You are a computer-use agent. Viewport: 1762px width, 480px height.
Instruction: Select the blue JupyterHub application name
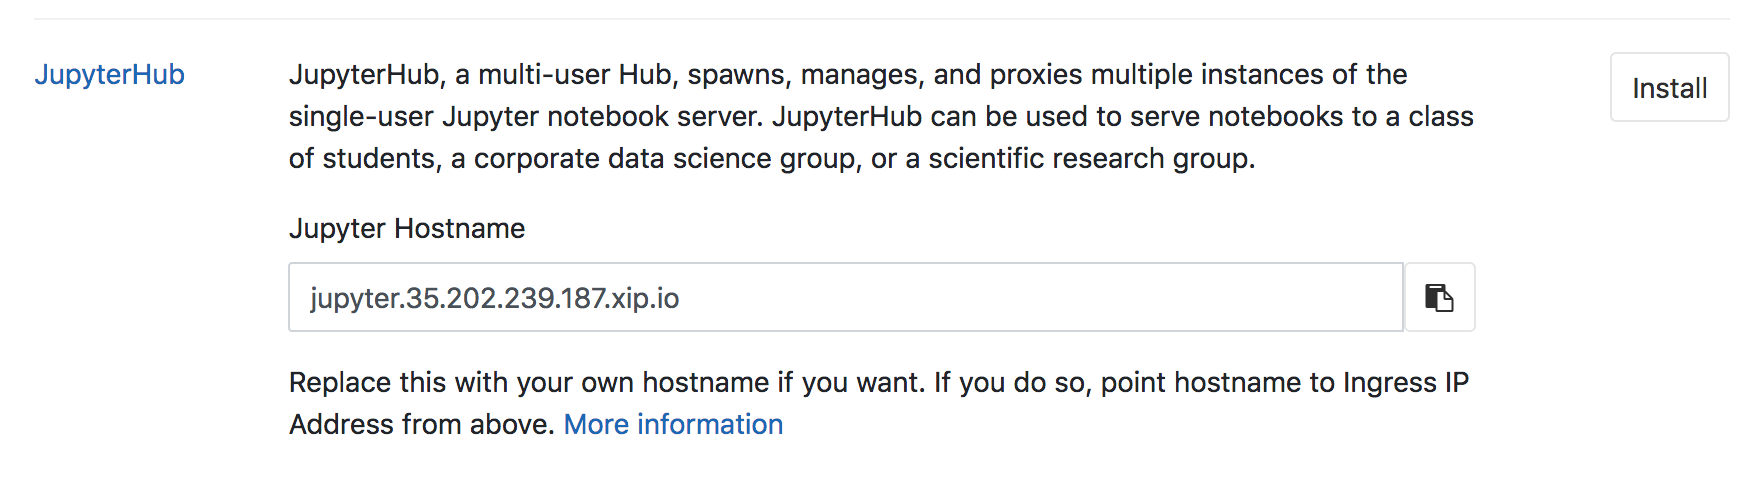(x=110, y=74)
